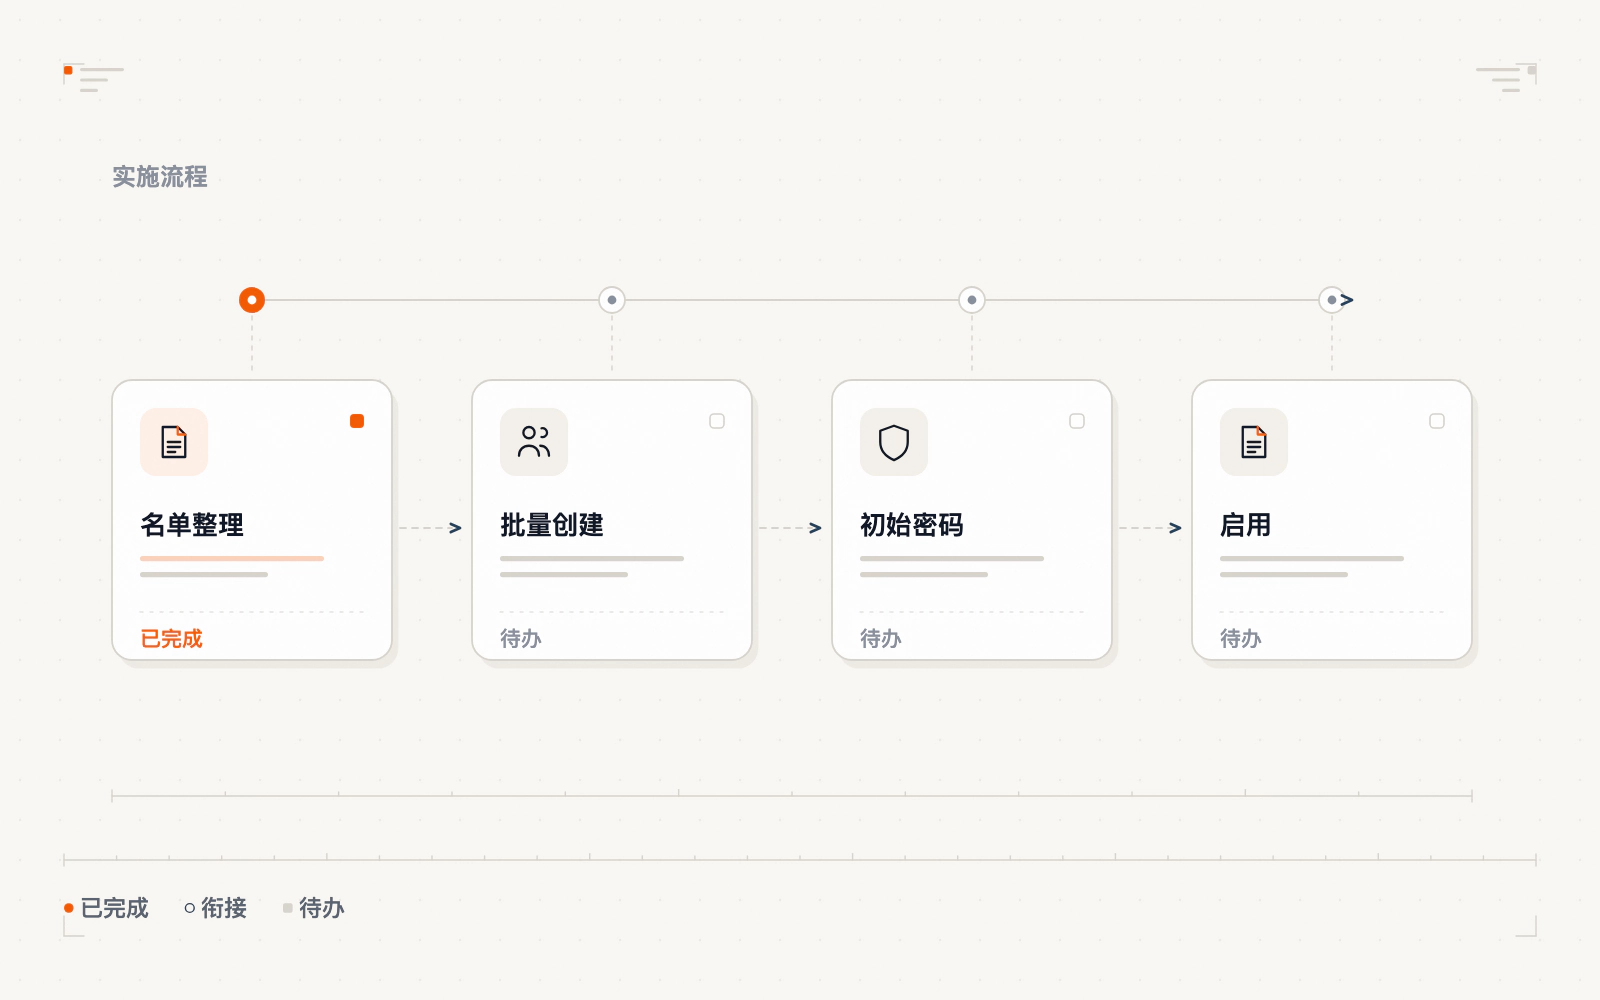
Task: Click the arrow at the timeline's end
Action: [1347, 300]
